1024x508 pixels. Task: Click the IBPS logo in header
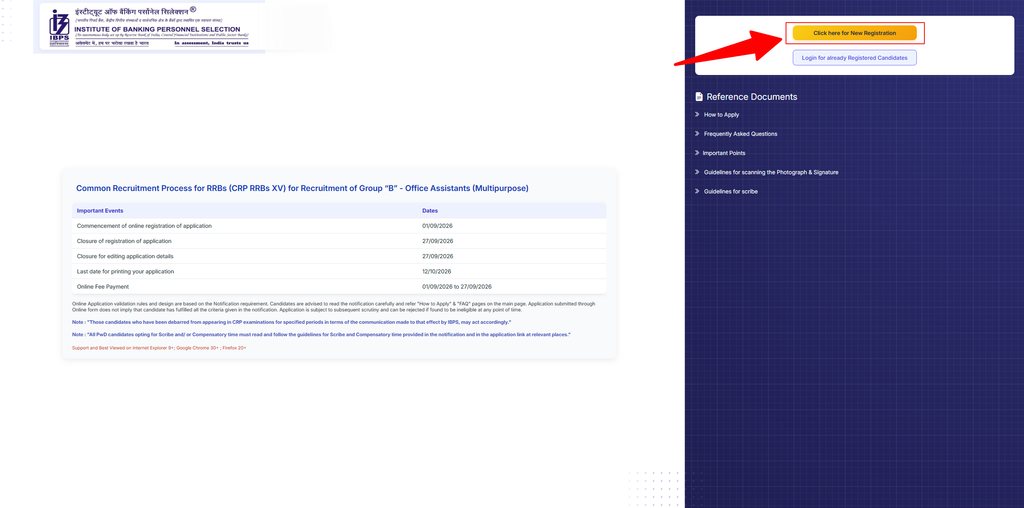(x=59, y=28)
